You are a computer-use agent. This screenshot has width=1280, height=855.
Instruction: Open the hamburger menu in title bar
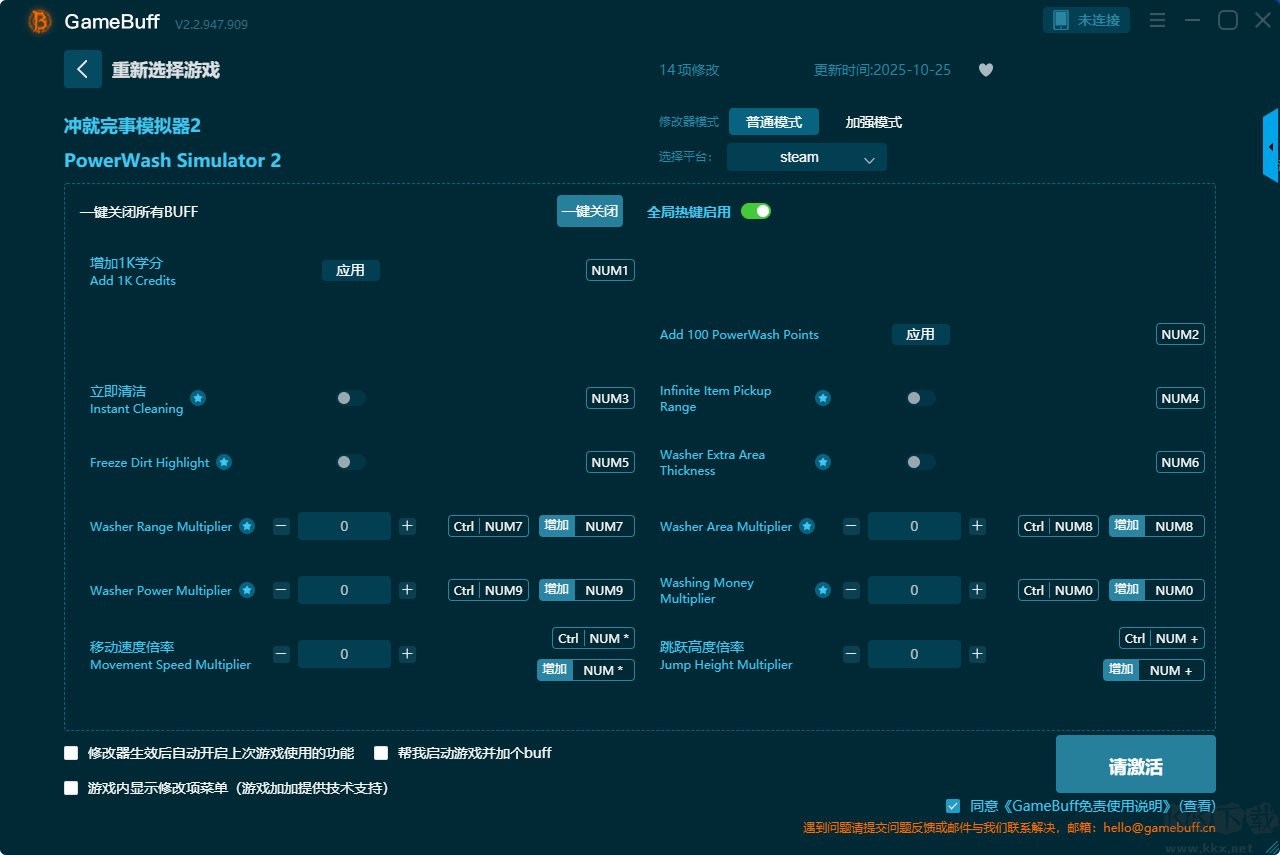[1157, 21]
